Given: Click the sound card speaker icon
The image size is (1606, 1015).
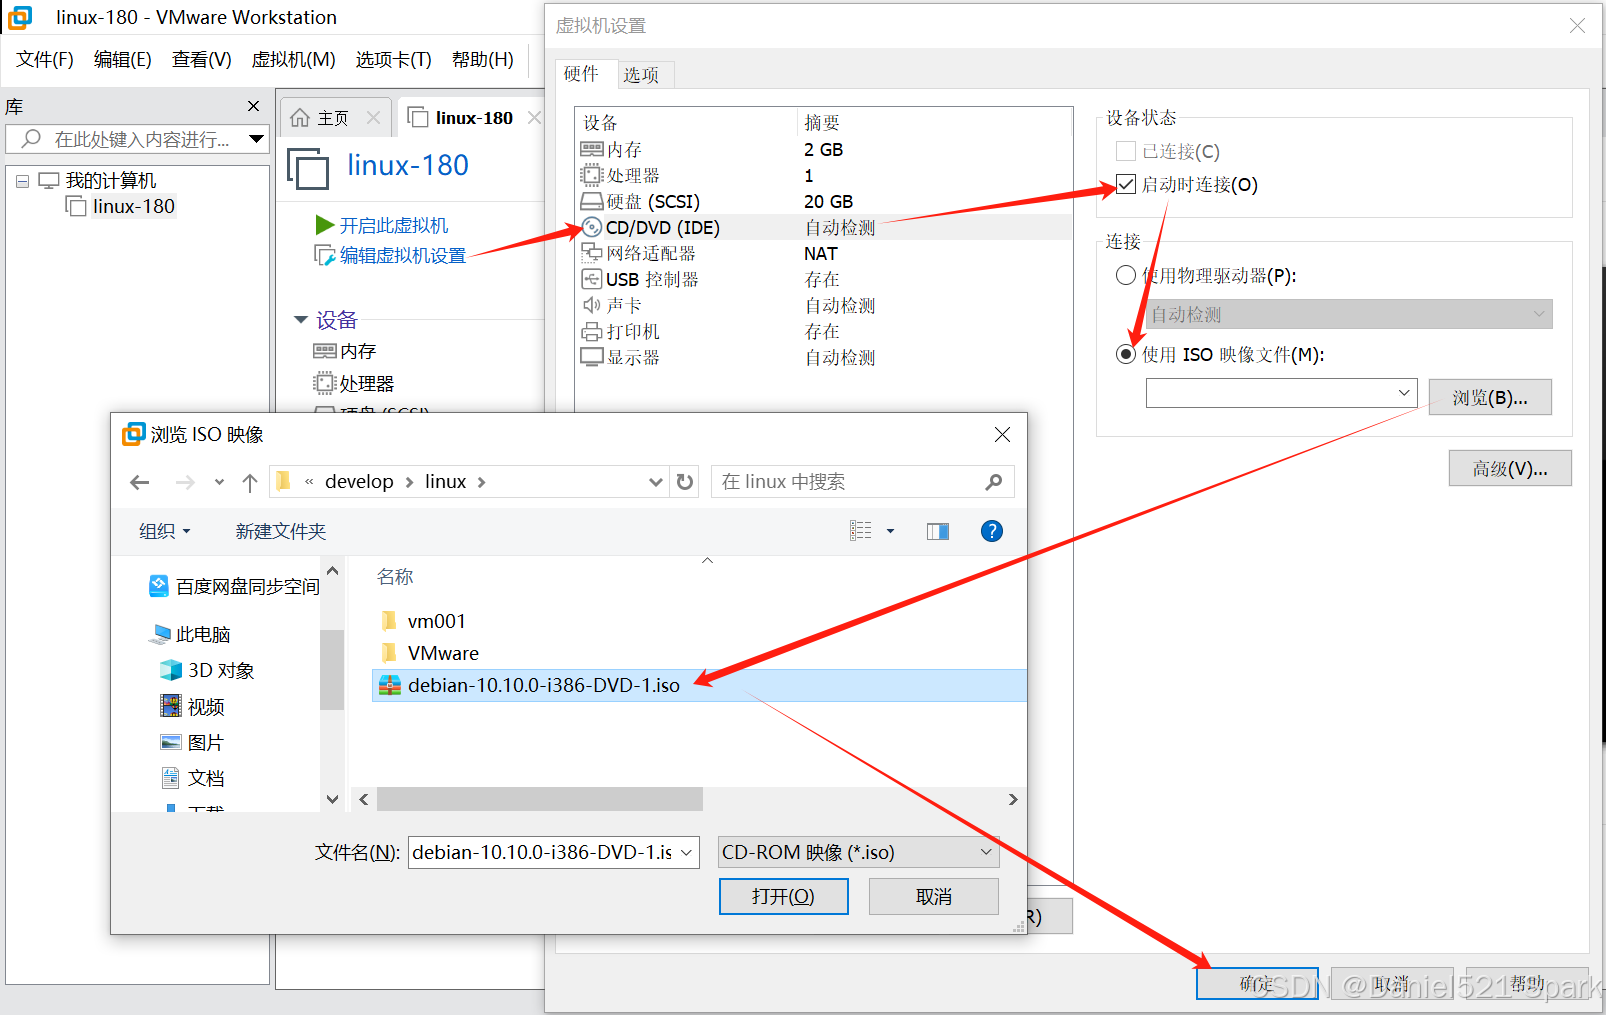Looking at the screenshot, I should [x=592, y=306].
